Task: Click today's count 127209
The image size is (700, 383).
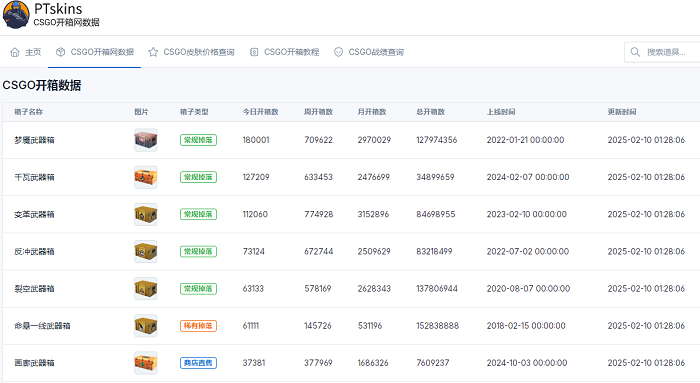Action: coord(256,177)
